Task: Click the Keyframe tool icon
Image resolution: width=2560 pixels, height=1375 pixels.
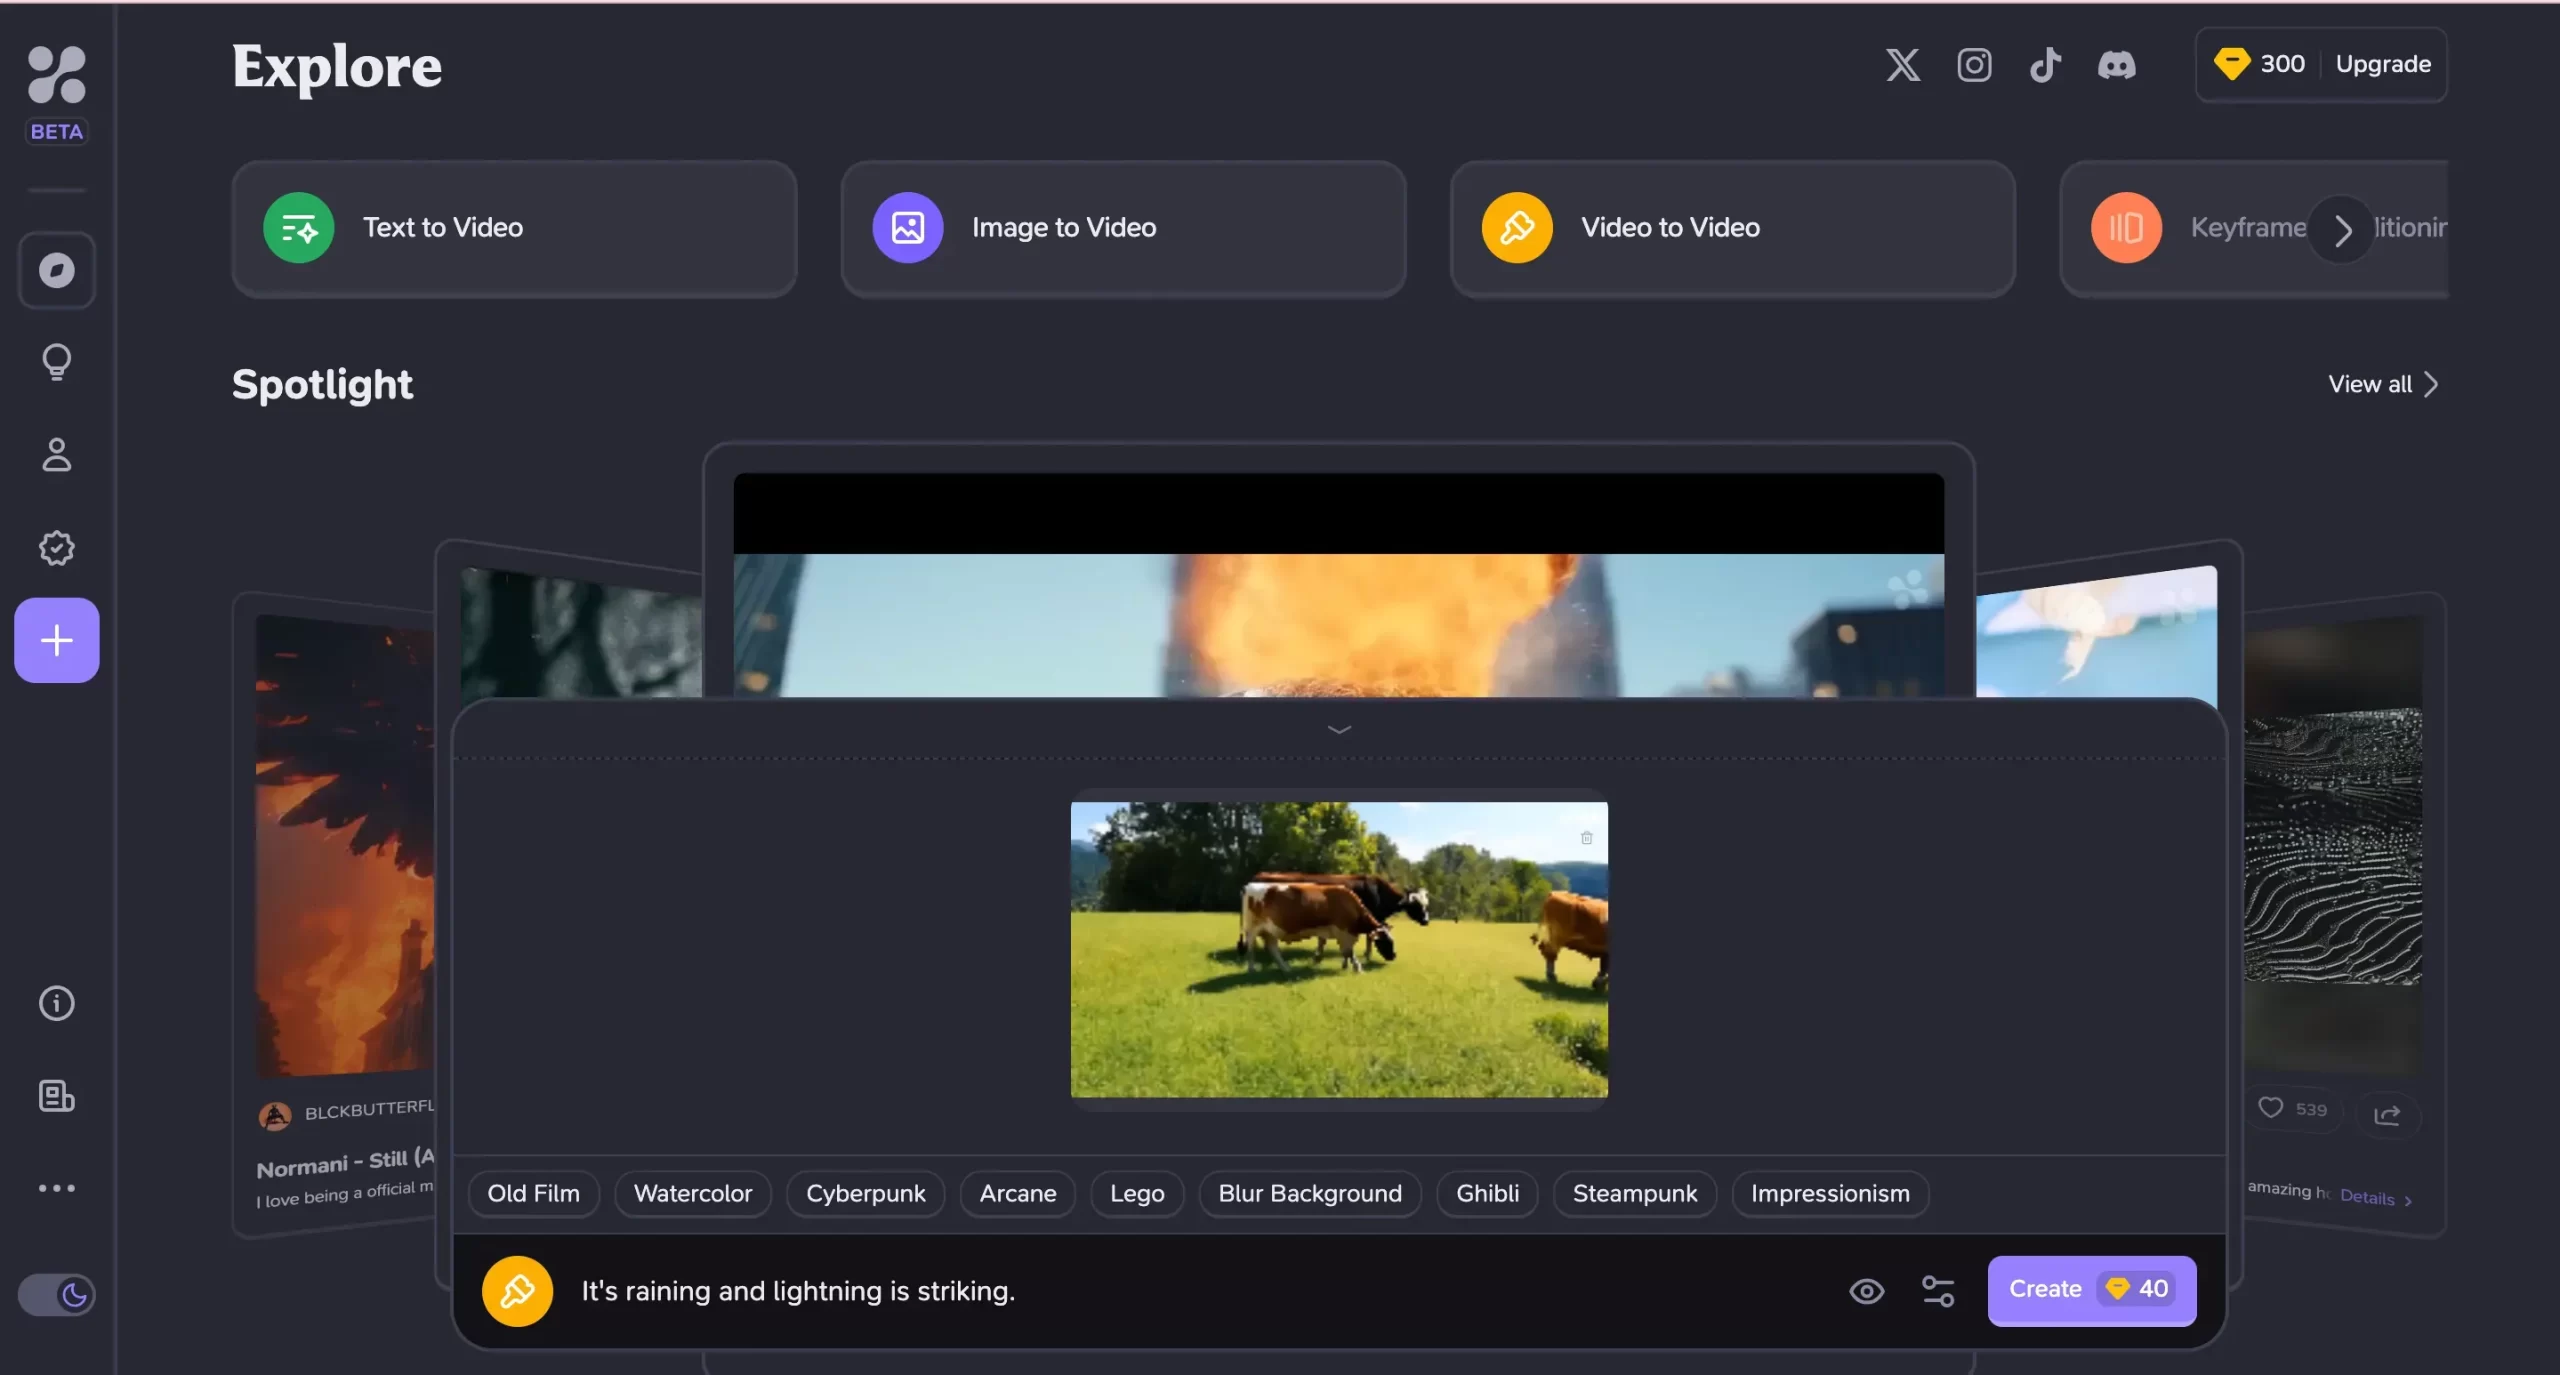Action: click(x=2125, y=225)
